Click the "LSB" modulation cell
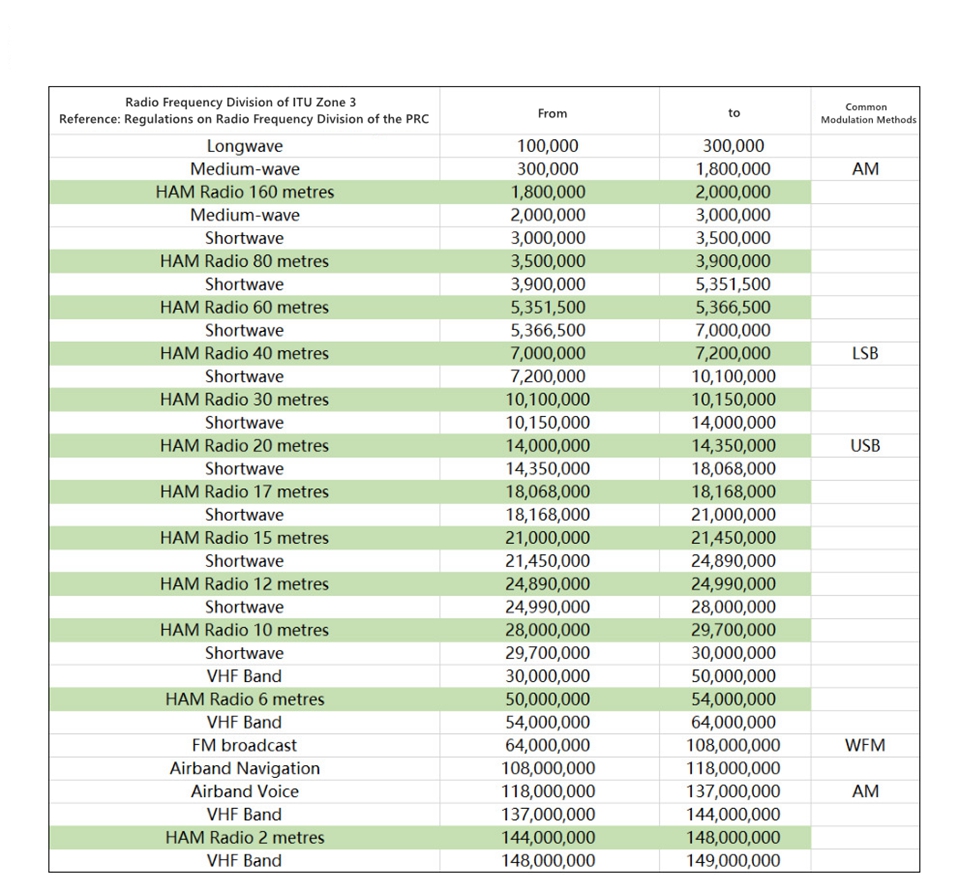Screen dimensions: 960x892 [x=865, y=353]
